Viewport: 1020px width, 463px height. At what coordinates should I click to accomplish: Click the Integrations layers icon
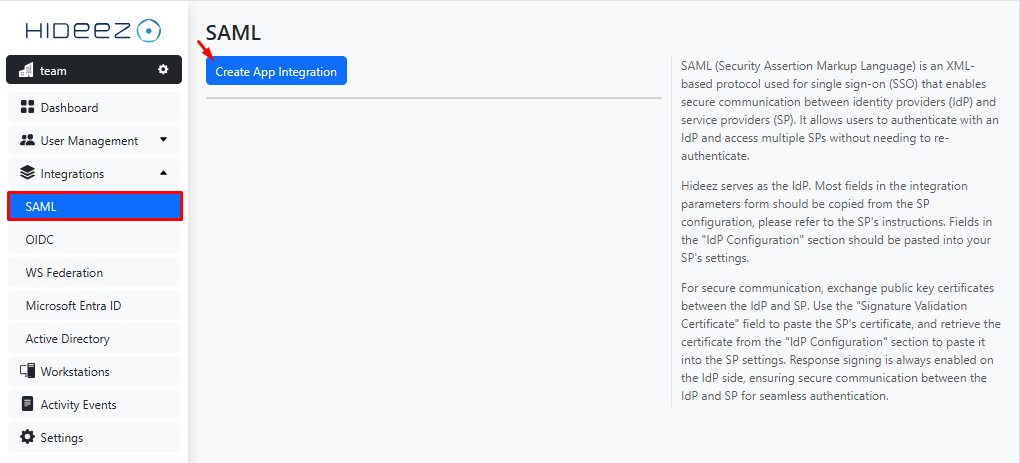(28, 173)
